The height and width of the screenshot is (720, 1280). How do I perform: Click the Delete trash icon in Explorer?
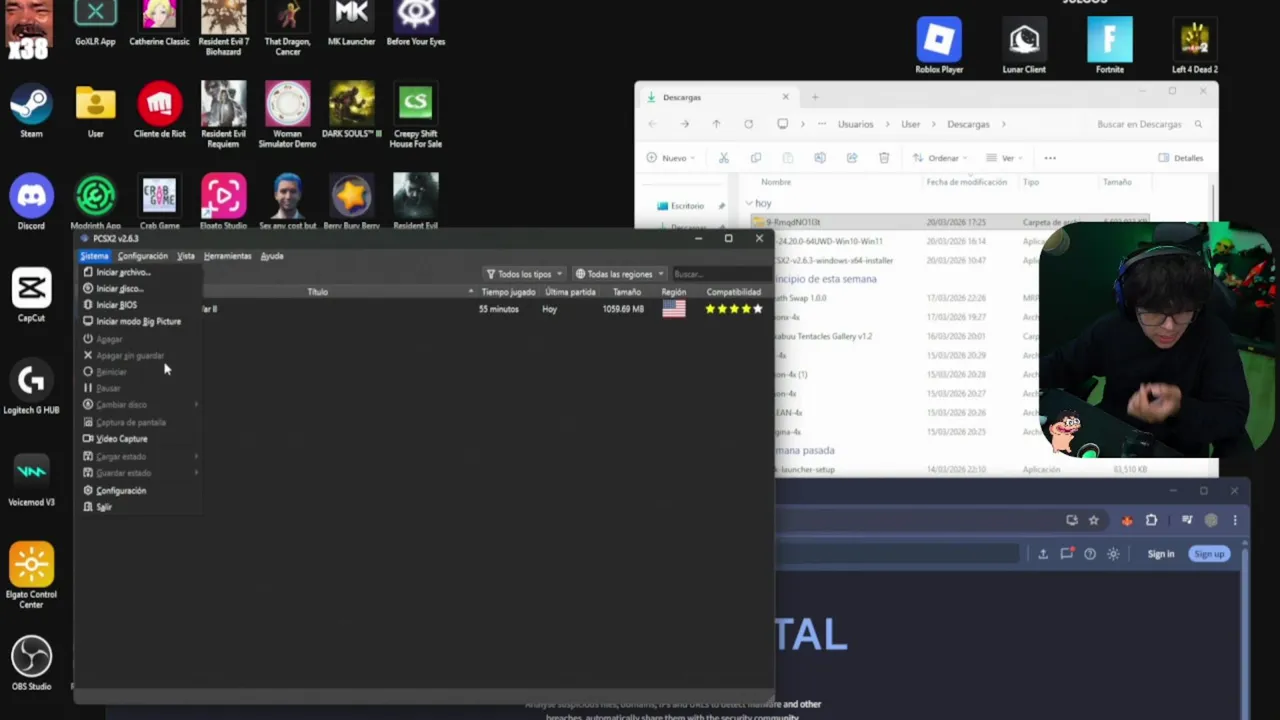tap(884, 158)
